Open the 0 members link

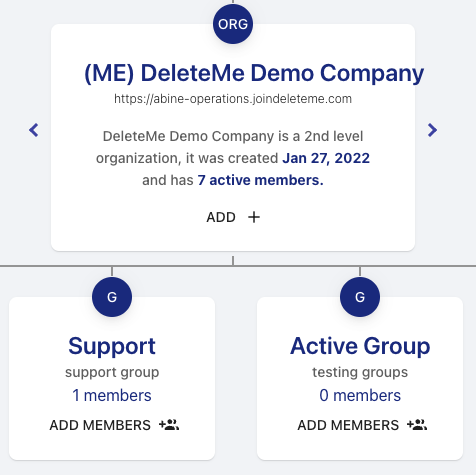360,396
